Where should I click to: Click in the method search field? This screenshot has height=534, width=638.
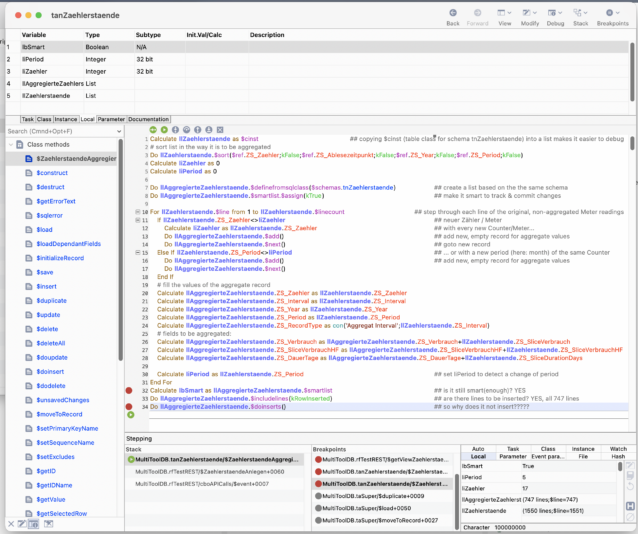pyautogui.click(x=55, y=131)
